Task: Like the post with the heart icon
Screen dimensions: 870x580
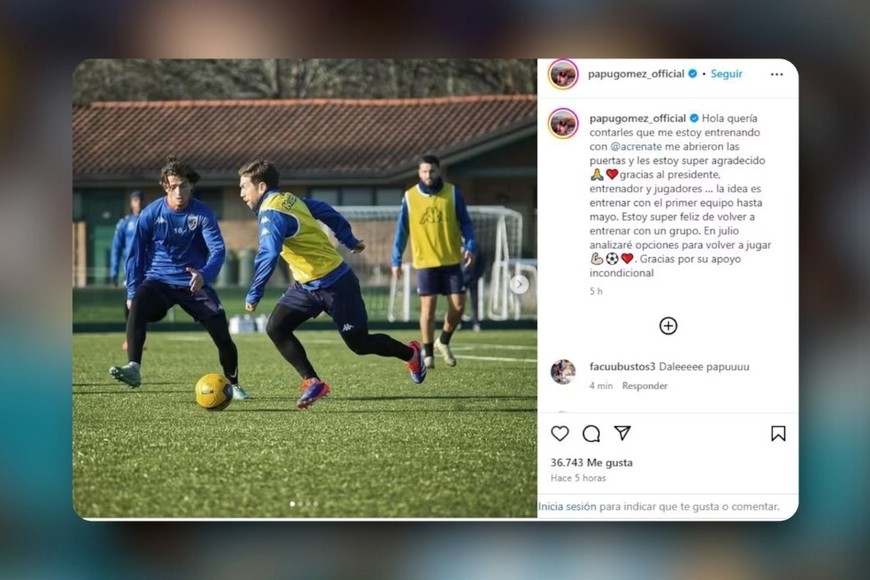Action: tap(560, 433)
